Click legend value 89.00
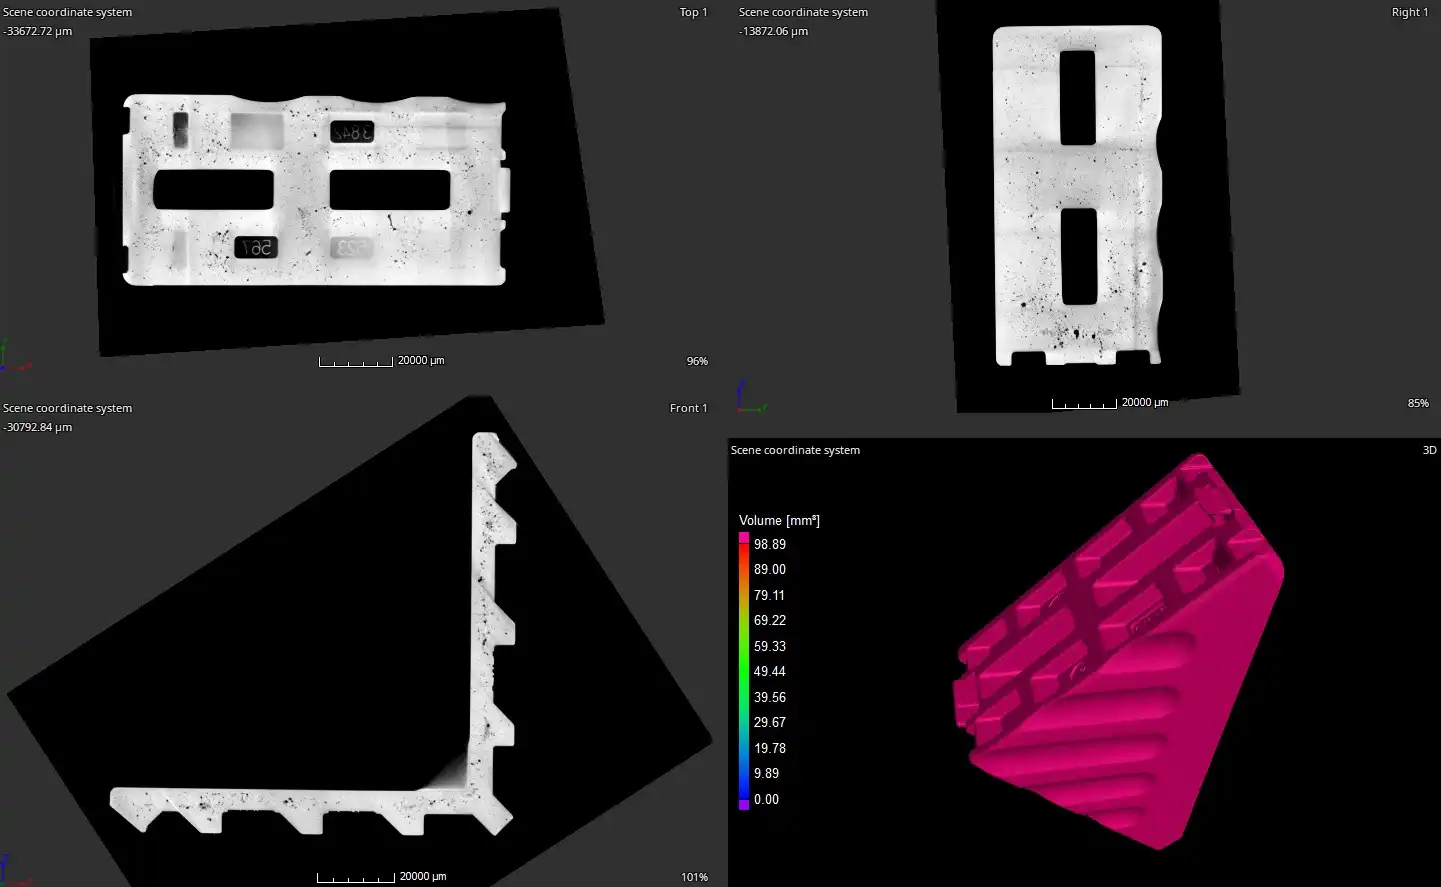The image size is (1441, 887). pos(770,570)
